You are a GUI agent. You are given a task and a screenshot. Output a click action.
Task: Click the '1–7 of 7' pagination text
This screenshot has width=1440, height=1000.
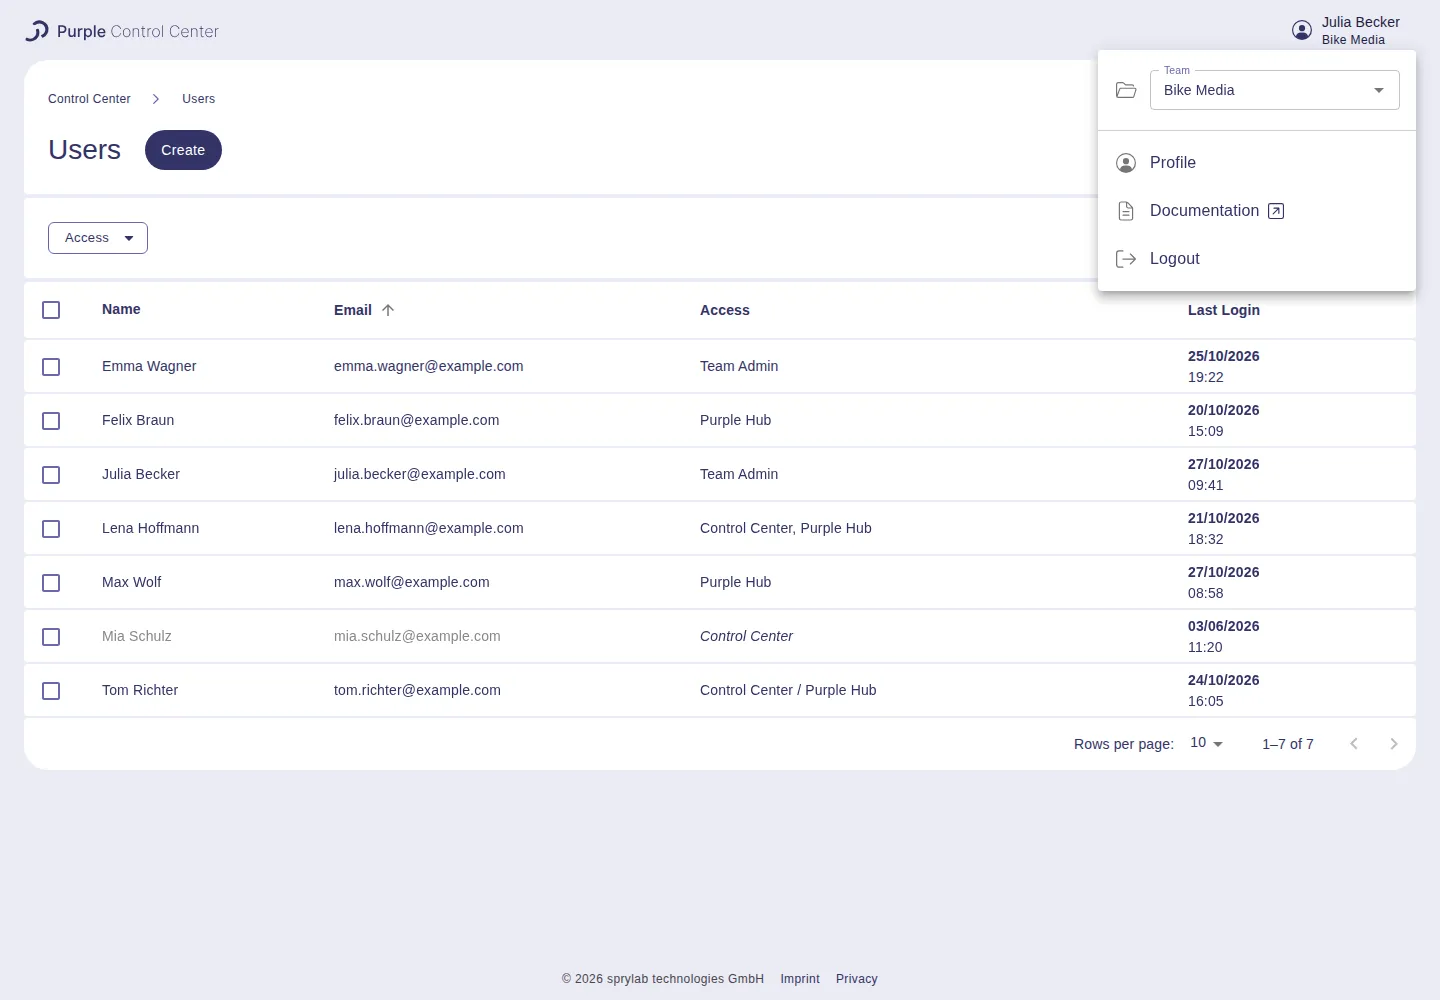1288,744
